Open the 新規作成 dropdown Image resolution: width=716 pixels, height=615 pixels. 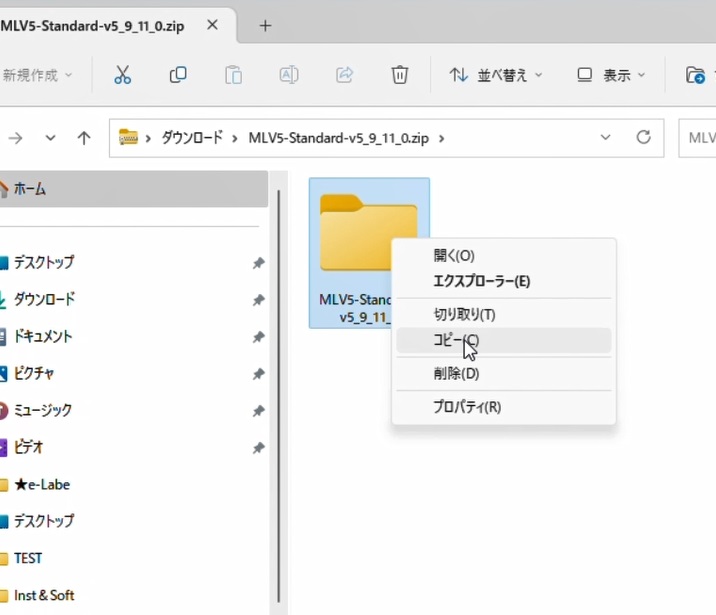point(37,75)
